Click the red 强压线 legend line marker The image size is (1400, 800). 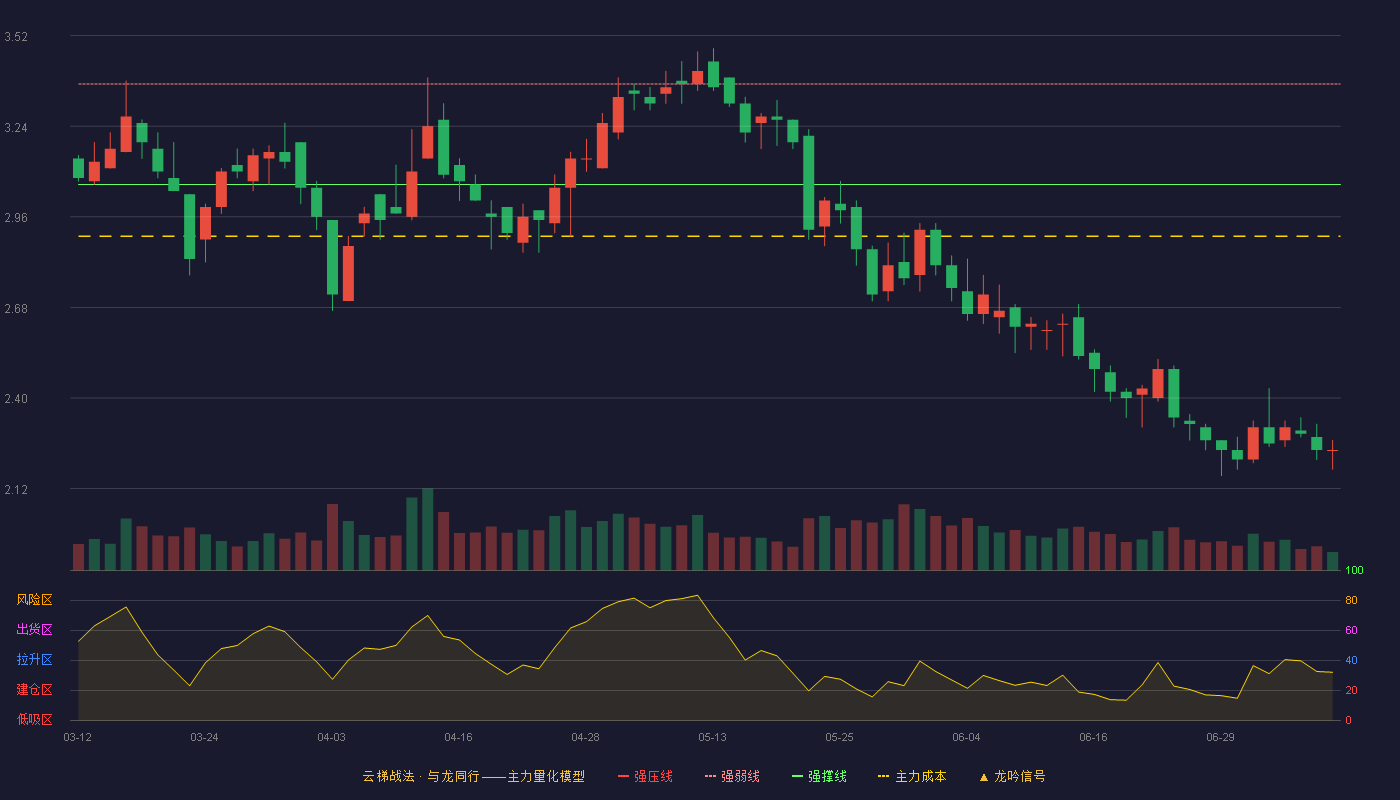pyautogui.click(x=624, y=777)
